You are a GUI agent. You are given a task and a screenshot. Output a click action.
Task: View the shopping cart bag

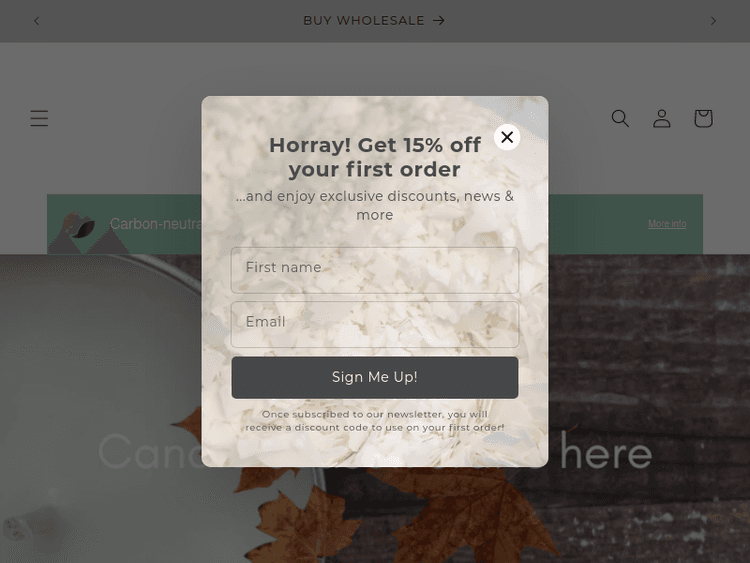[x=703, y=118]
